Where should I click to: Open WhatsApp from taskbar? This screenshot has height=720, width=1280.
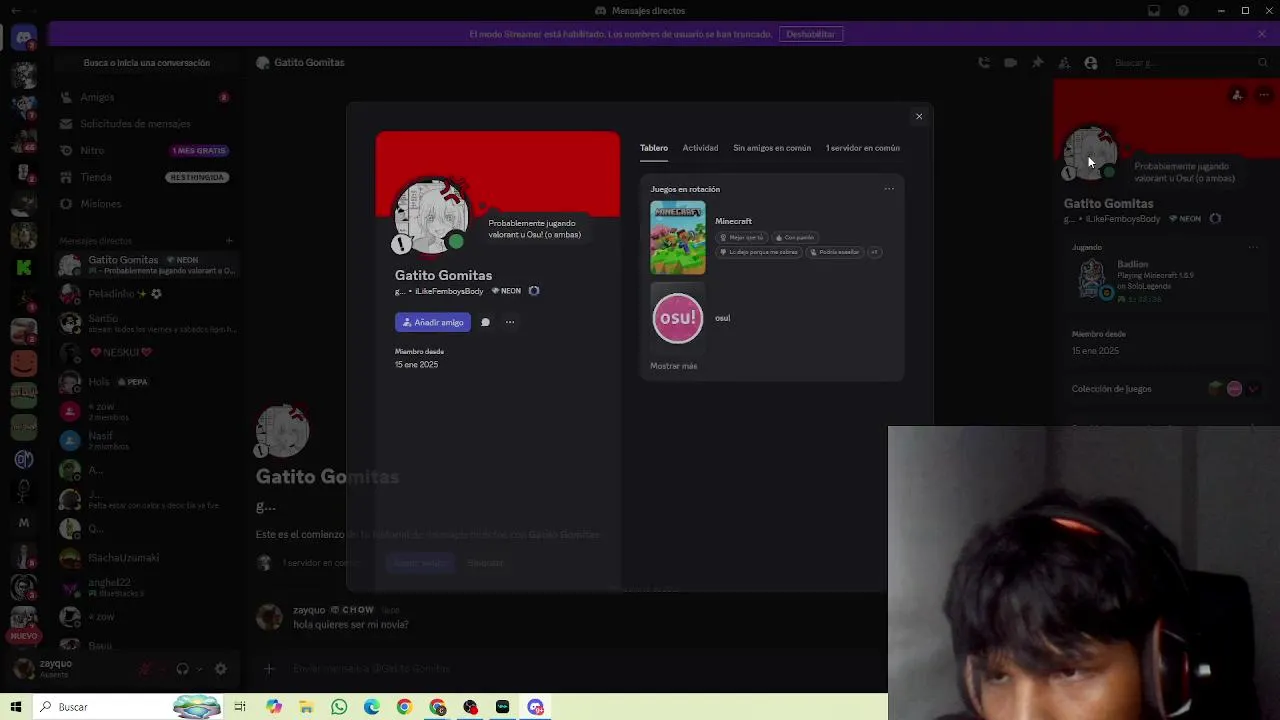tap(339, 707)
